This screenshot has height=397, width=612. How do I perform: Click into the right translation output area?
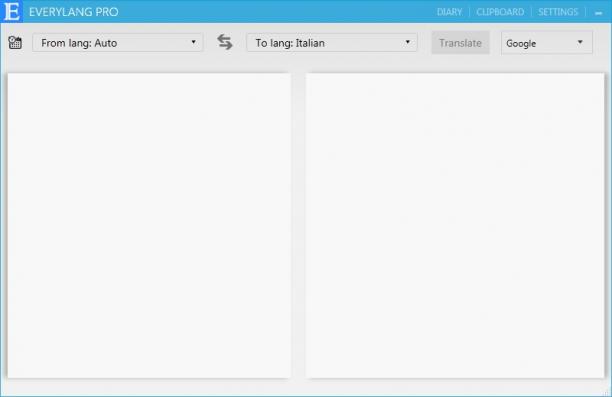tap(455, 226)
